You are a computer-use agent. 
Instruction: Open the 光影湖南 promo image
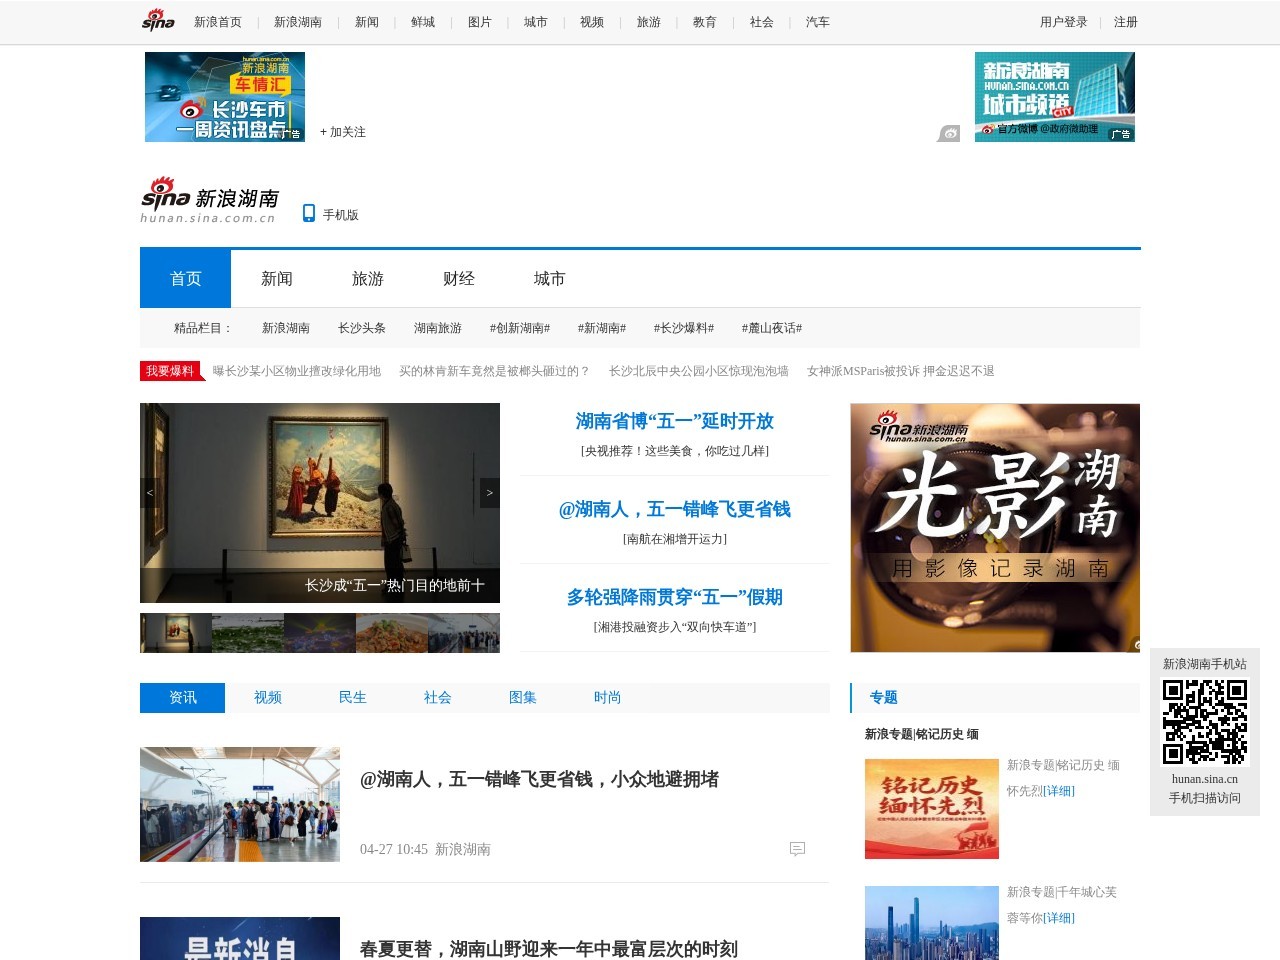(995, 528)
